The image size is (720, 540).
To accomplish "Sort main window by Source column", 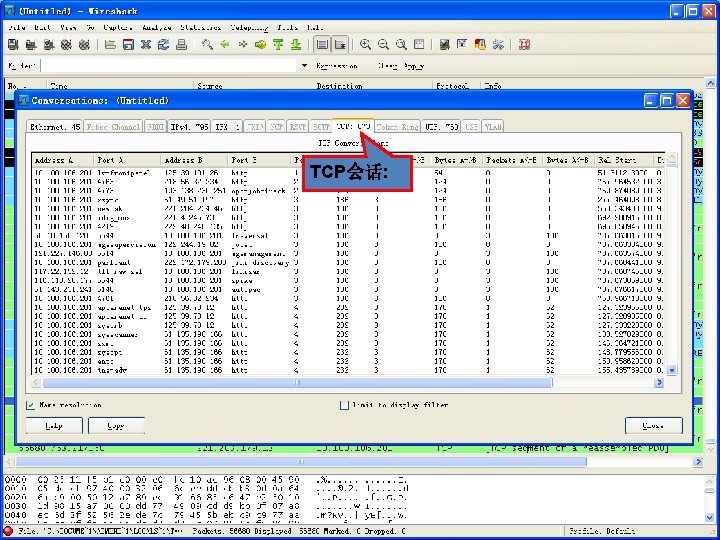I will (254, 85).
